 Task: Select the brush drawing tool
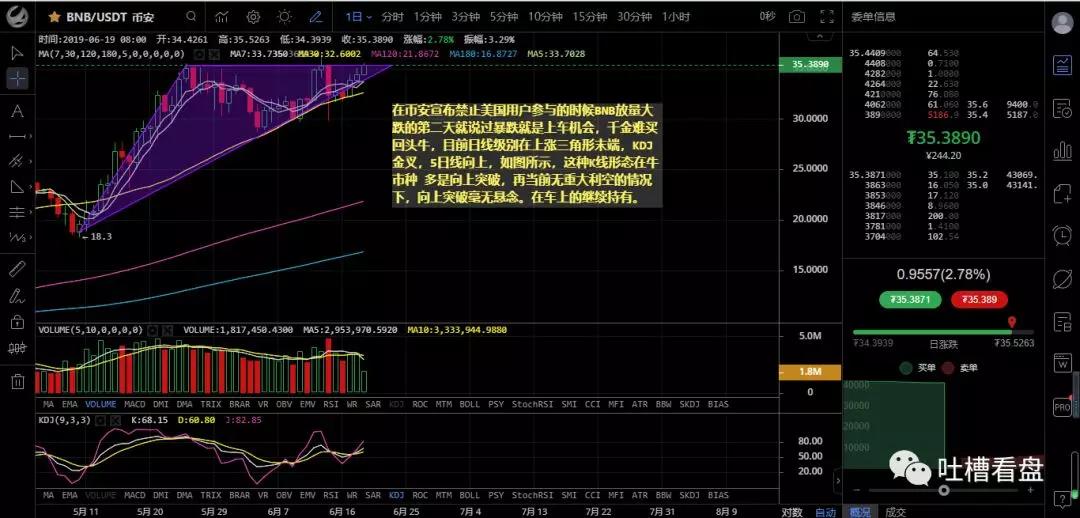18,296
